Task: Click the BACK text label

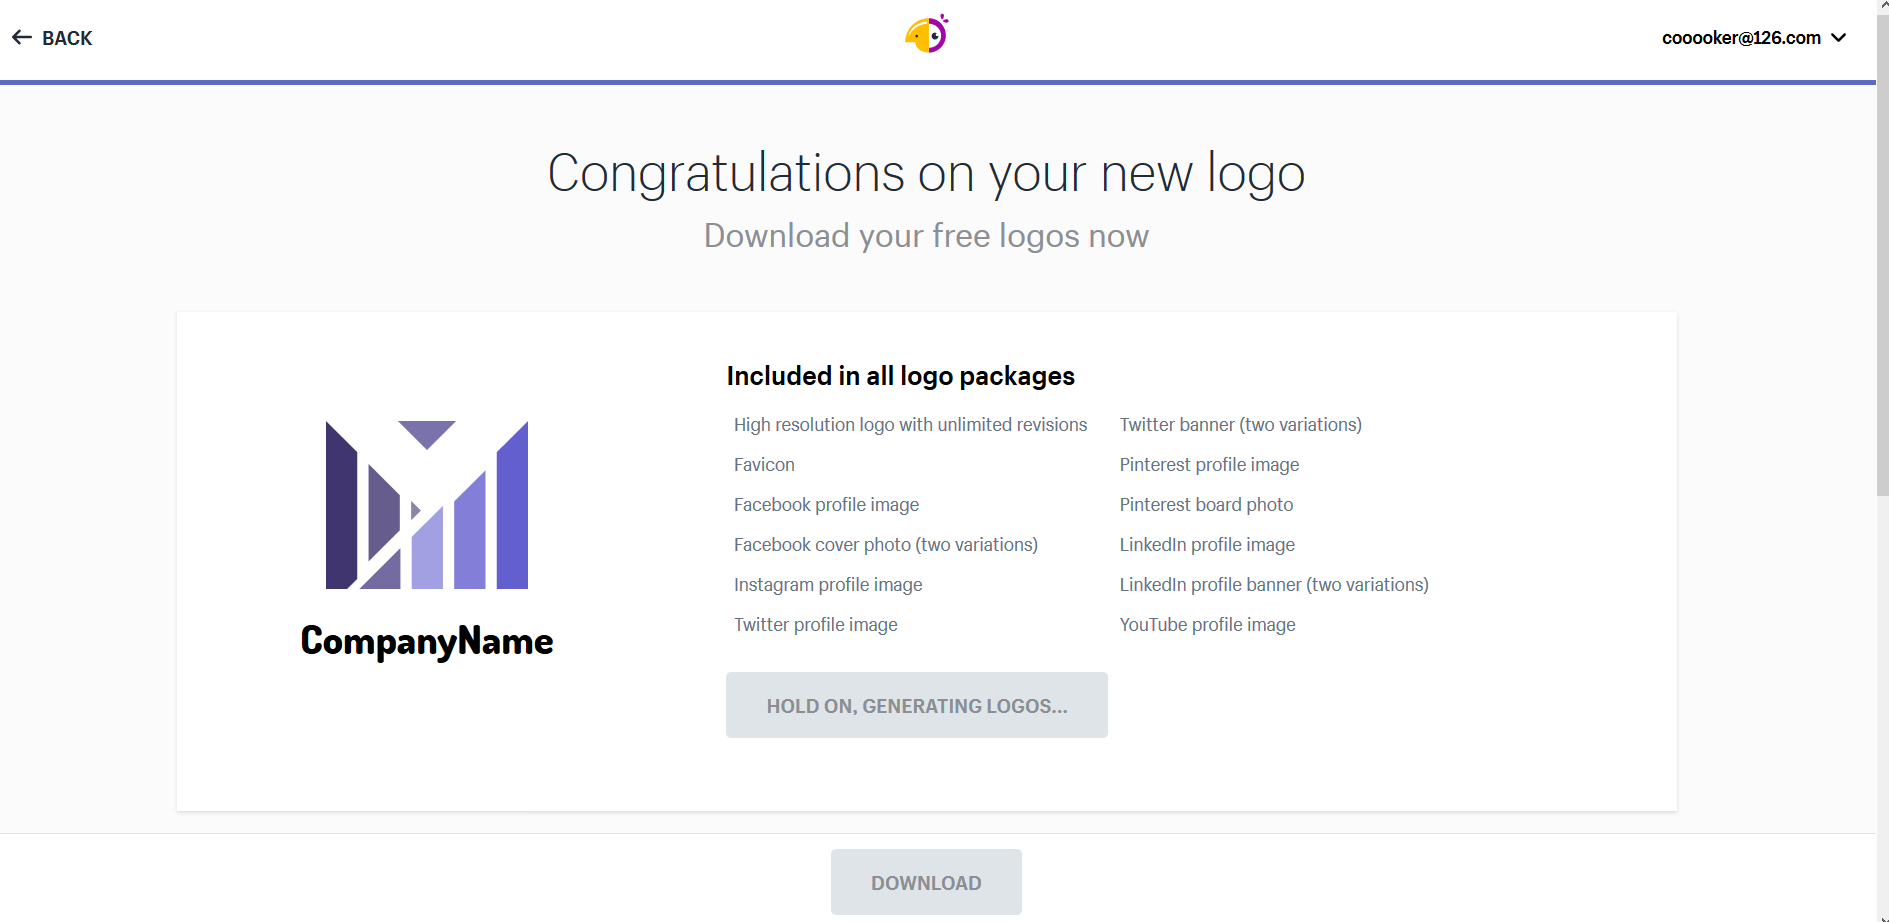Action: pyautogui.click(x=67, y=38)
